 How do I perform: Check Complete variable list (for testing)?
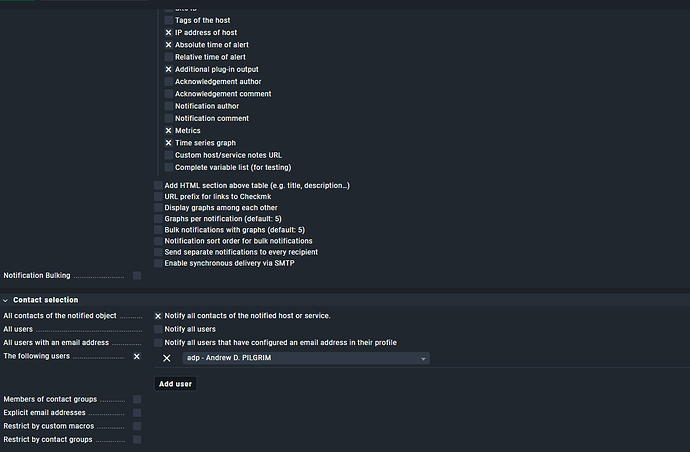tap(169, 167)
